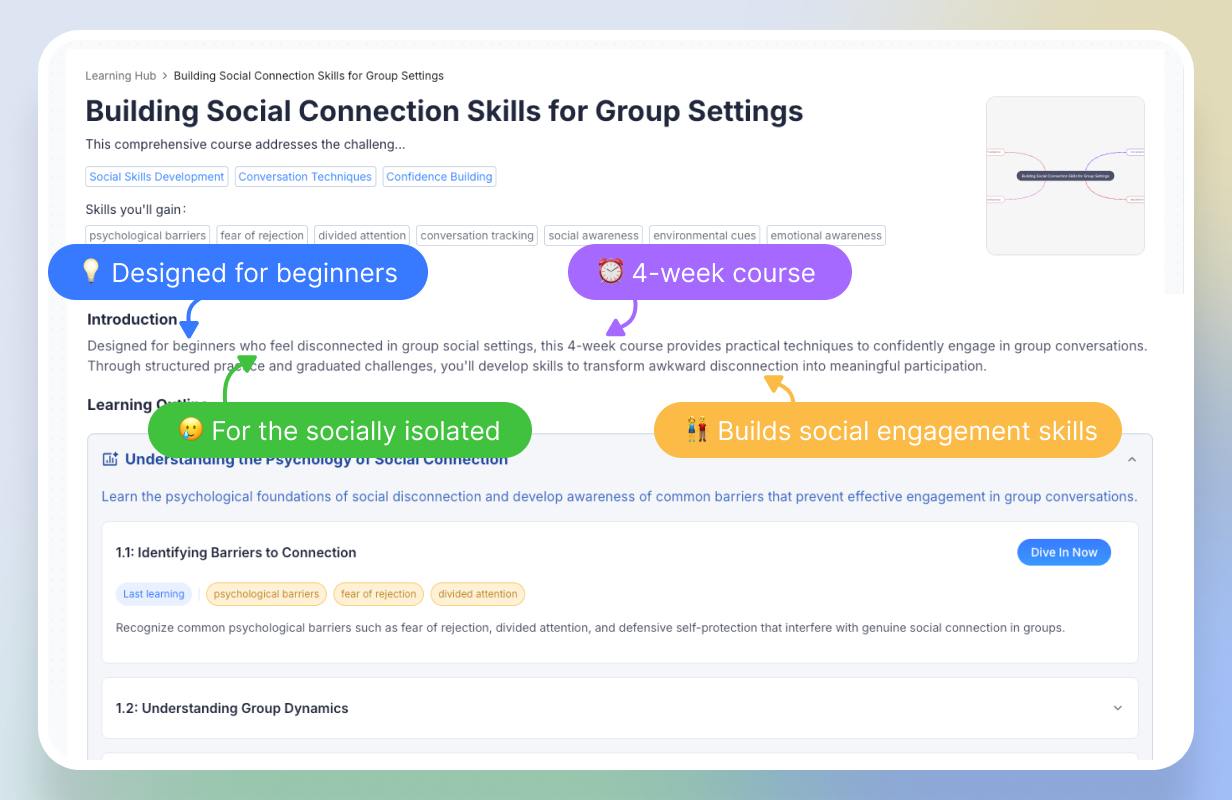1232x800 pixels.
Task: Expand the 1.2: Understanding Group Dynamics lesson
Action: pyautogui.click(x=1117, y=707)
